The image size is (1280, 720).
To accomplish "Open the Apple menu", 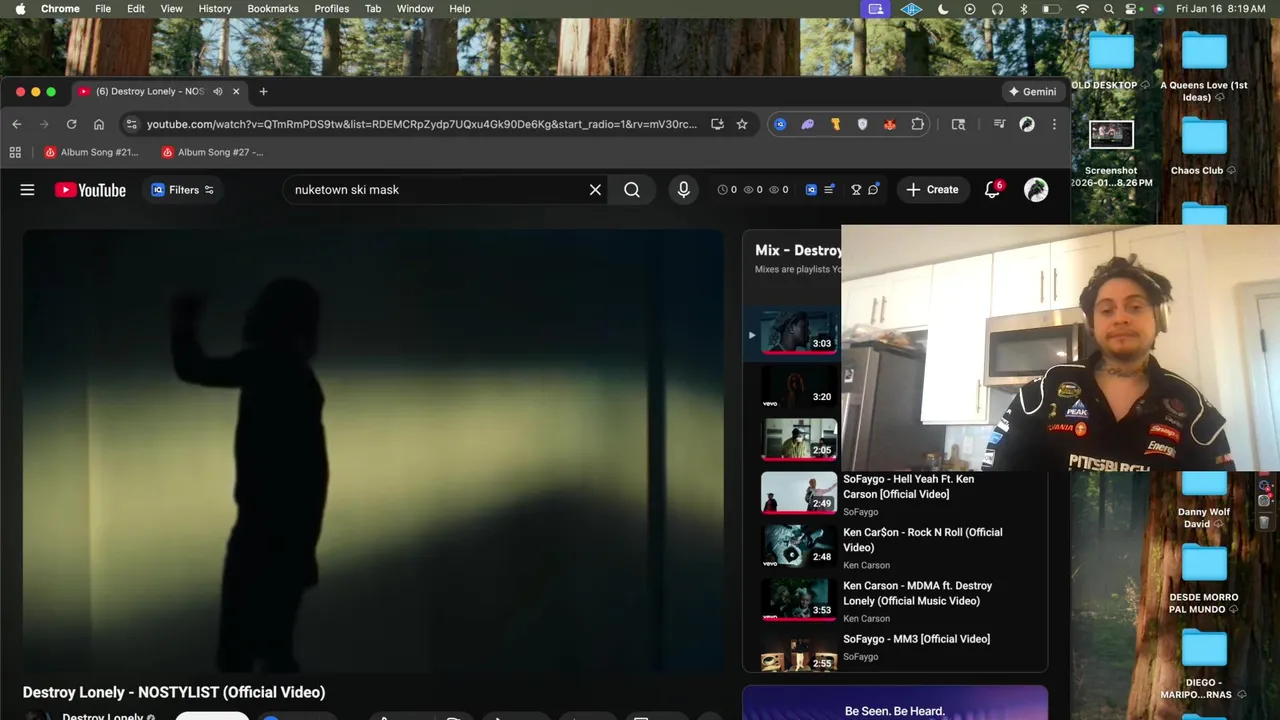I will pyautogui.click(x=20, y=9).
